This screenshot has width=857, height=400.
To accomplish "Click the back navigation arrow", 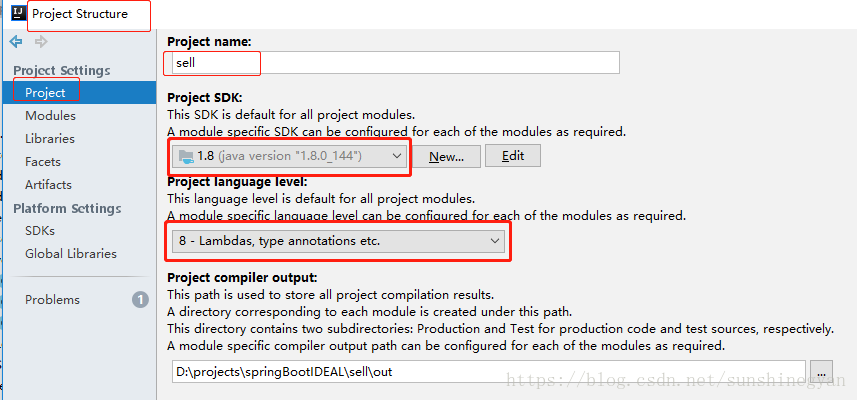I will tap(16, 42).
